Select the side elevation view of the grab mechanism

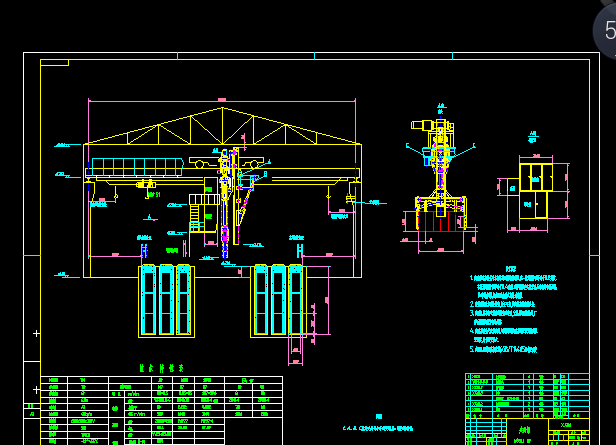click(x=440, y=177)
